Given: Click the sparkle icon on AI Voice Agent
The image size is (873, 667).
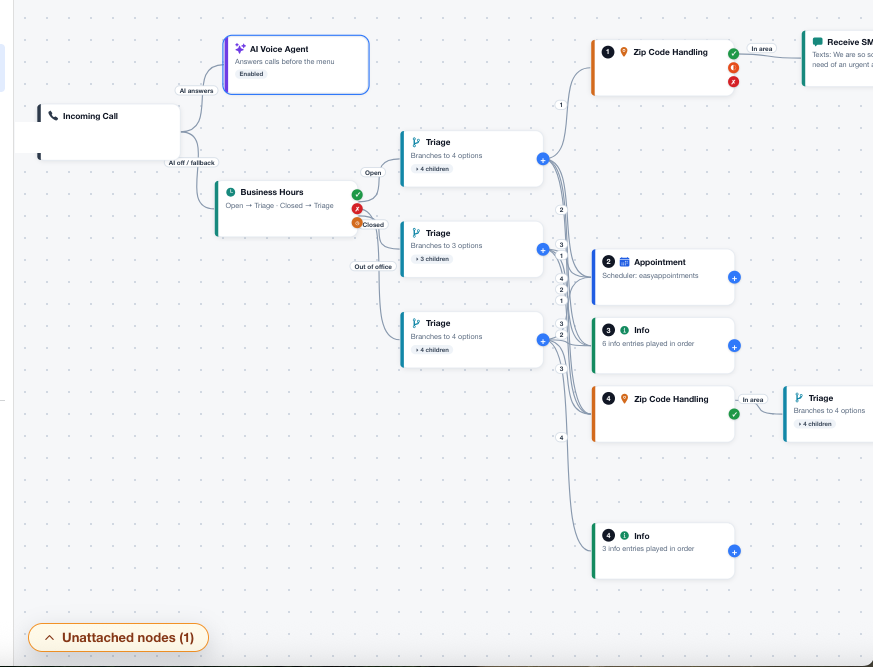Looking at the screenshot, I should 240,48.
